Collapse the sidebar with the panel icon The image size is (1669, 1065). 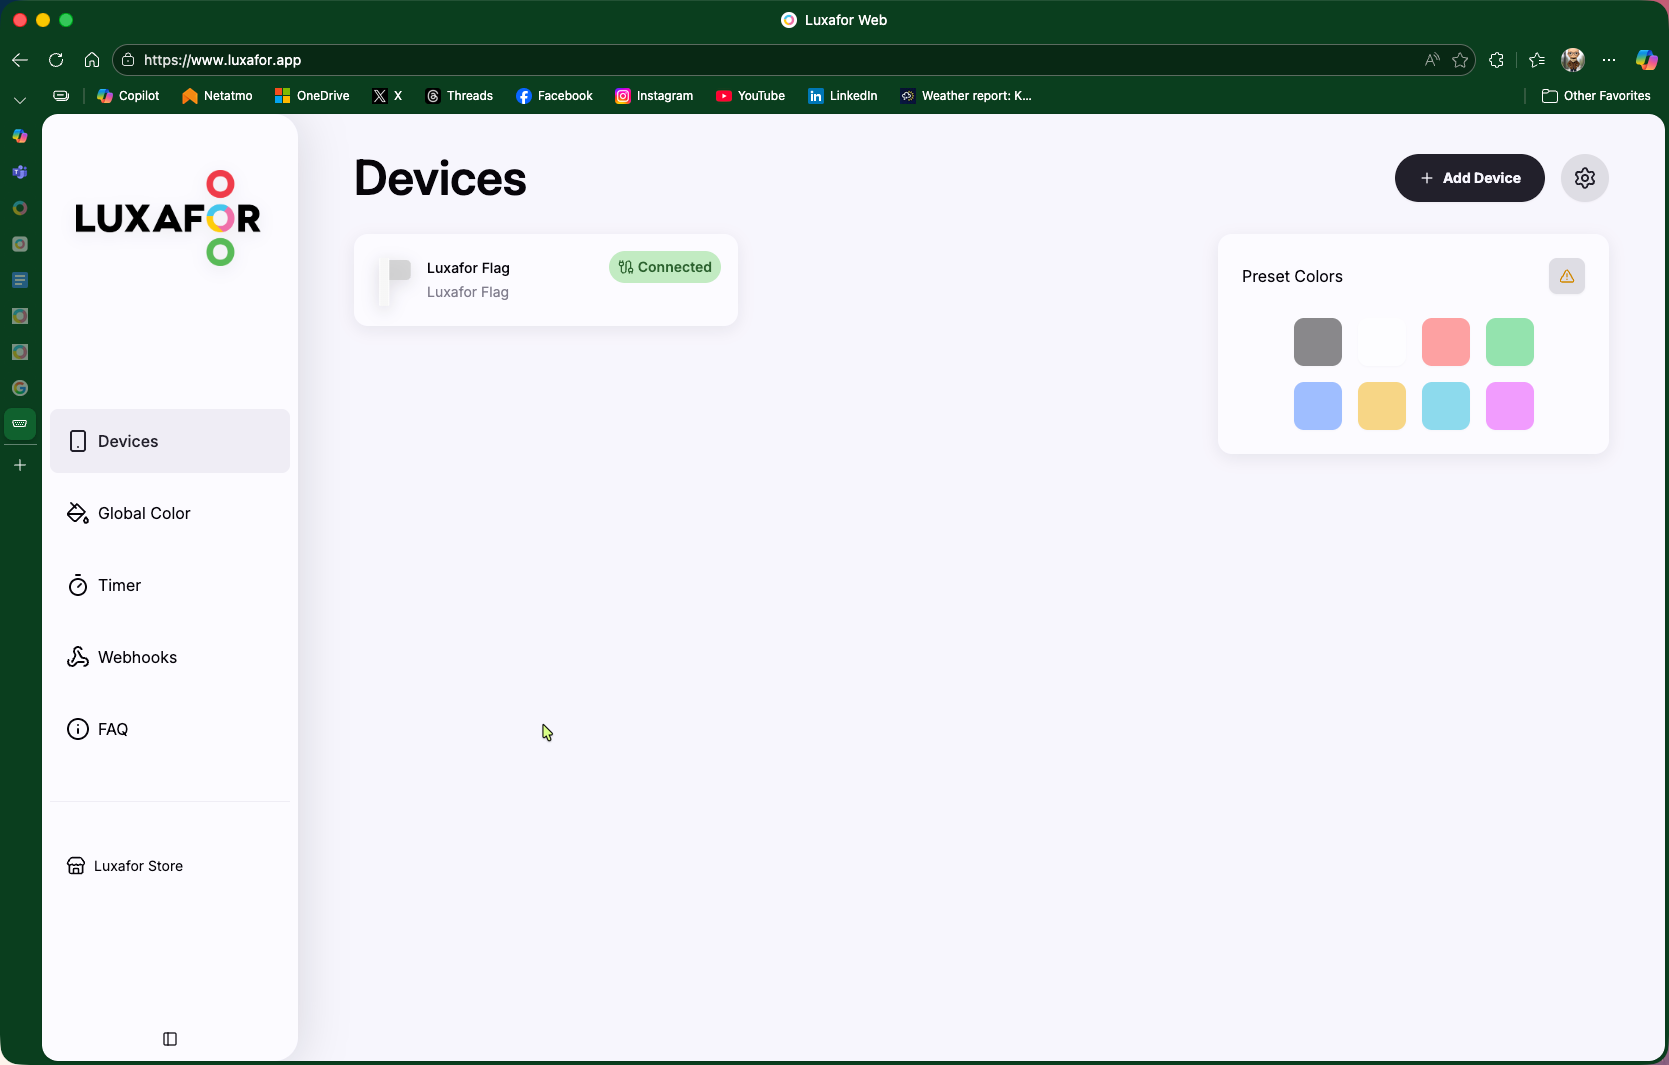170,1039
